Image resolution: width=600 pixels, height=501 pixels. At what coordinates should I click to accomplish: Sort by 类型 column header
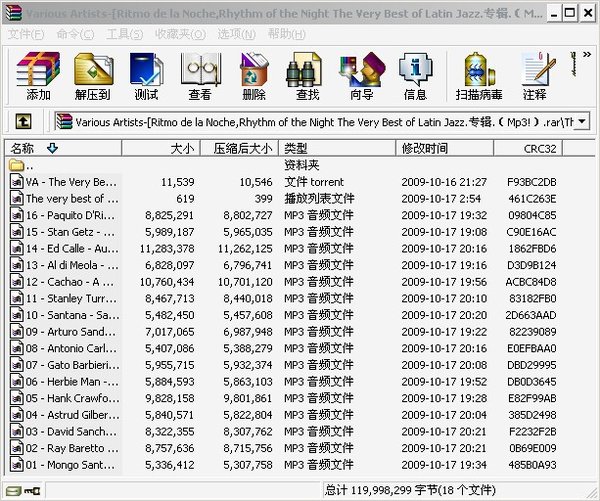tap(337, 148)
